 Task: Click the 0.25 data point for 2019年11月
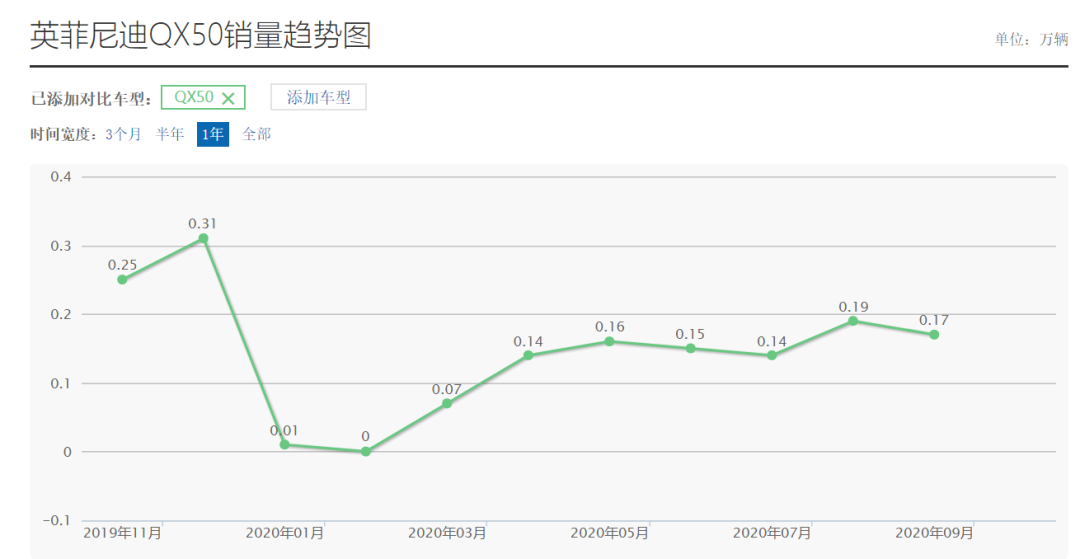pos(122,280)
